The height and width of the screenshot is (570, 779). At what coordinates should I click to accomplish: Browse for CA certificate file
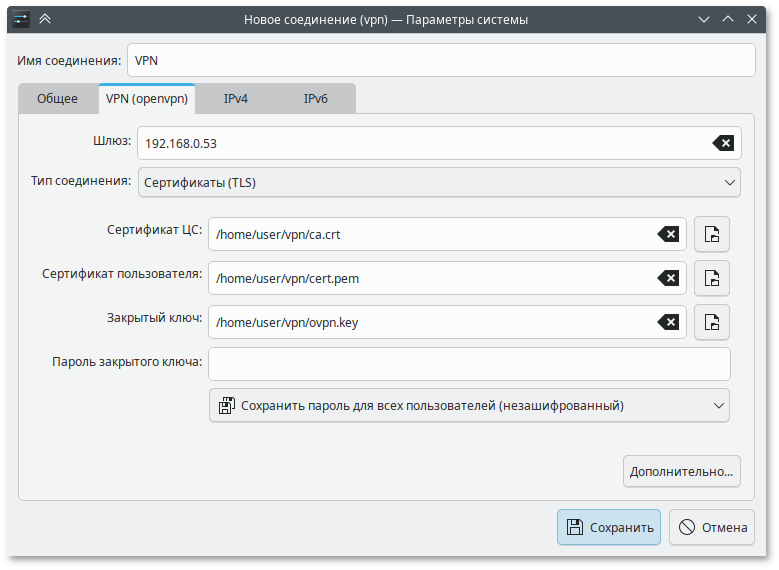pos(711,234)
